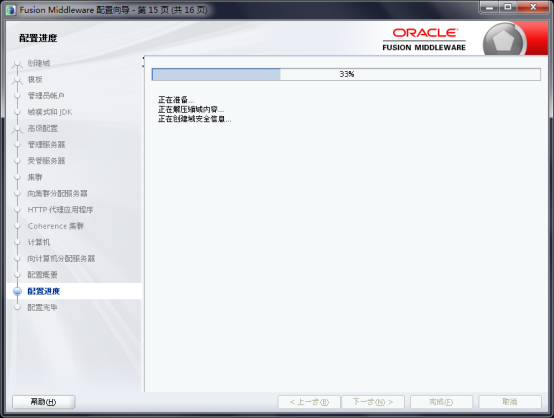The image size is (554, 418).
Task: Click the 完成(F) finish button
Action: [441, 402]
